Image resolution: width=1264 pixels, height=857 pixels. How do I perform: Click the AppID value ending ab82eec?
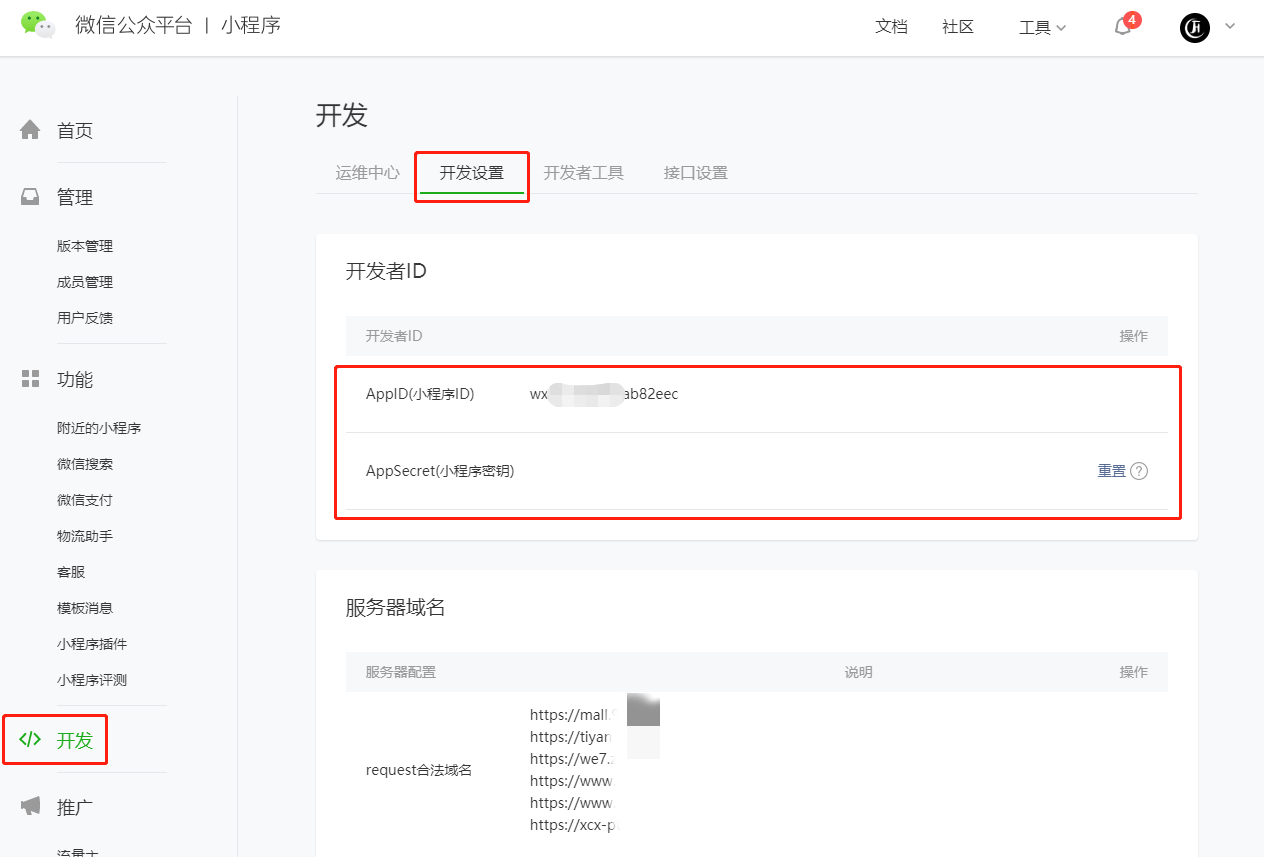[x=604, y=394]
